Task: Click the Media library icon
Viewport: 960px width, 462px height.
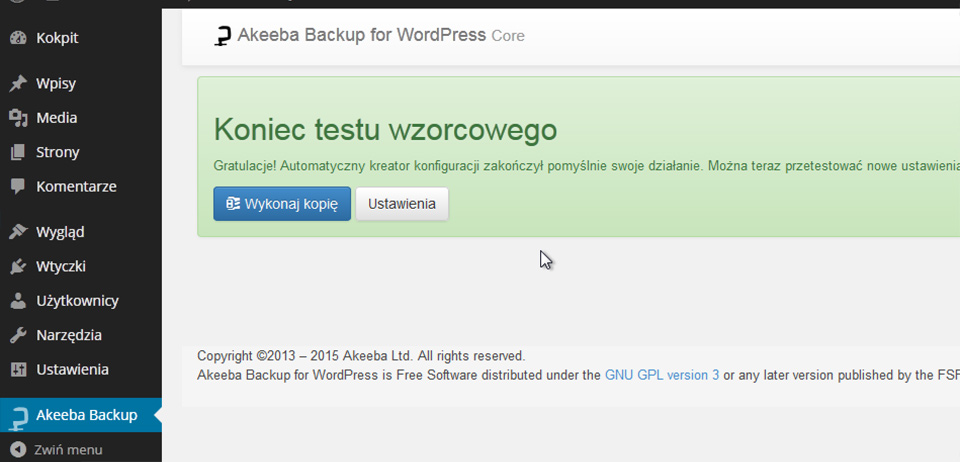Action: pos(19,117)
